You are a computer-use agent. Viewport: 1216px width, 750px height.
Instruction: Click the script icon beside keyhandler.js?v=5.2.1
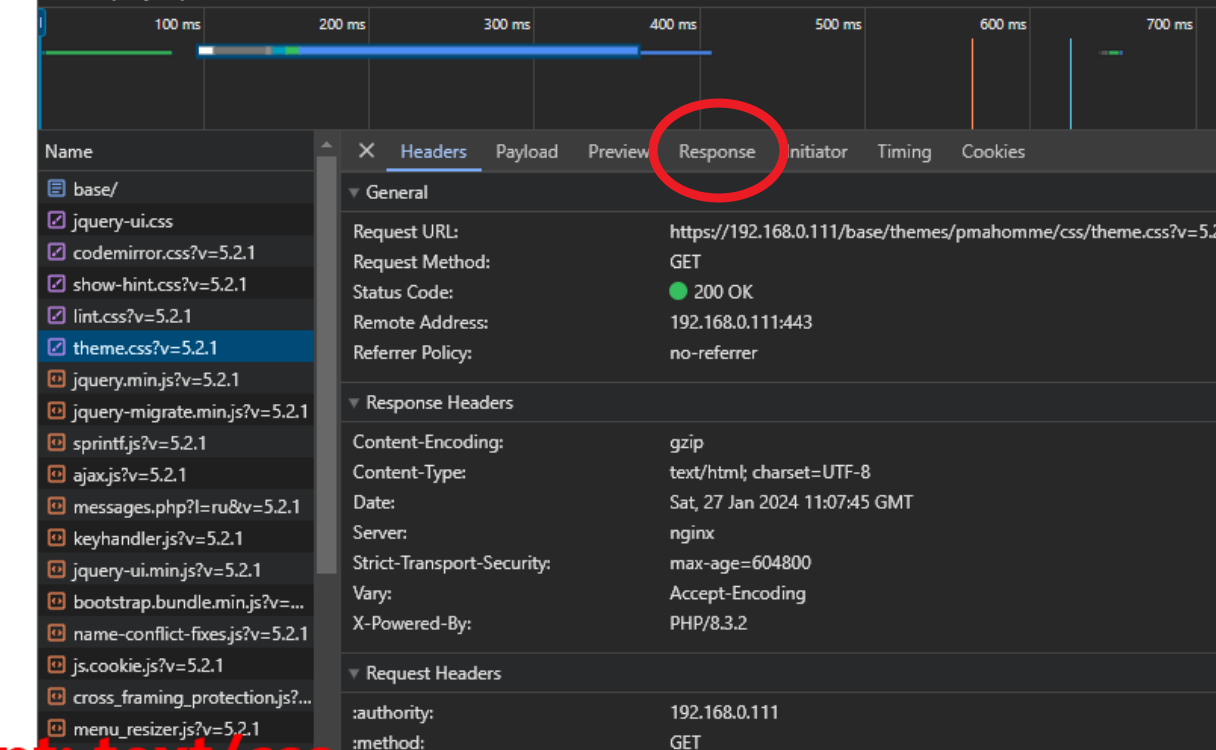point(56,538)
